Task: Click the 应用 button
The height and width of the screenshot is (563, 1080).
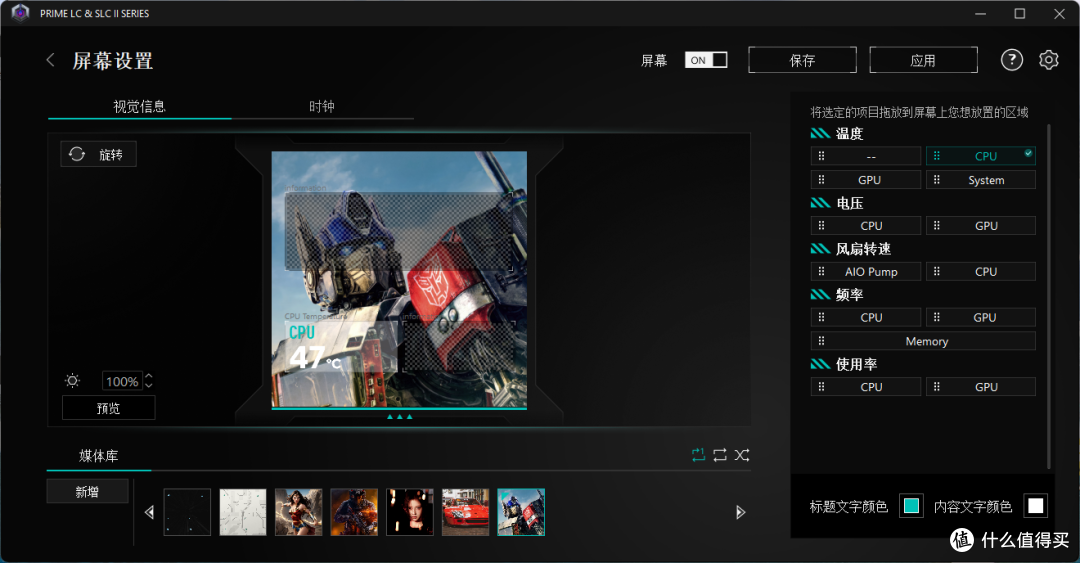Action: [x=923, y=60]
